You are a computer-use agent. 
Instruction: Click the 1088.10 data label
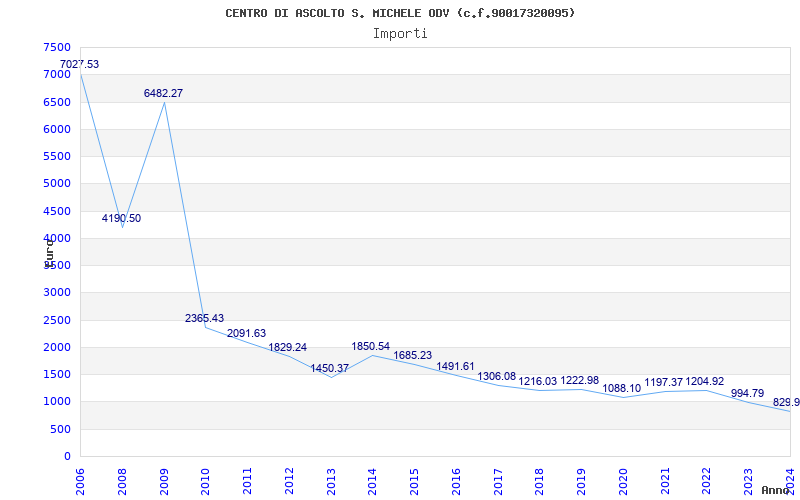point(621,389)
